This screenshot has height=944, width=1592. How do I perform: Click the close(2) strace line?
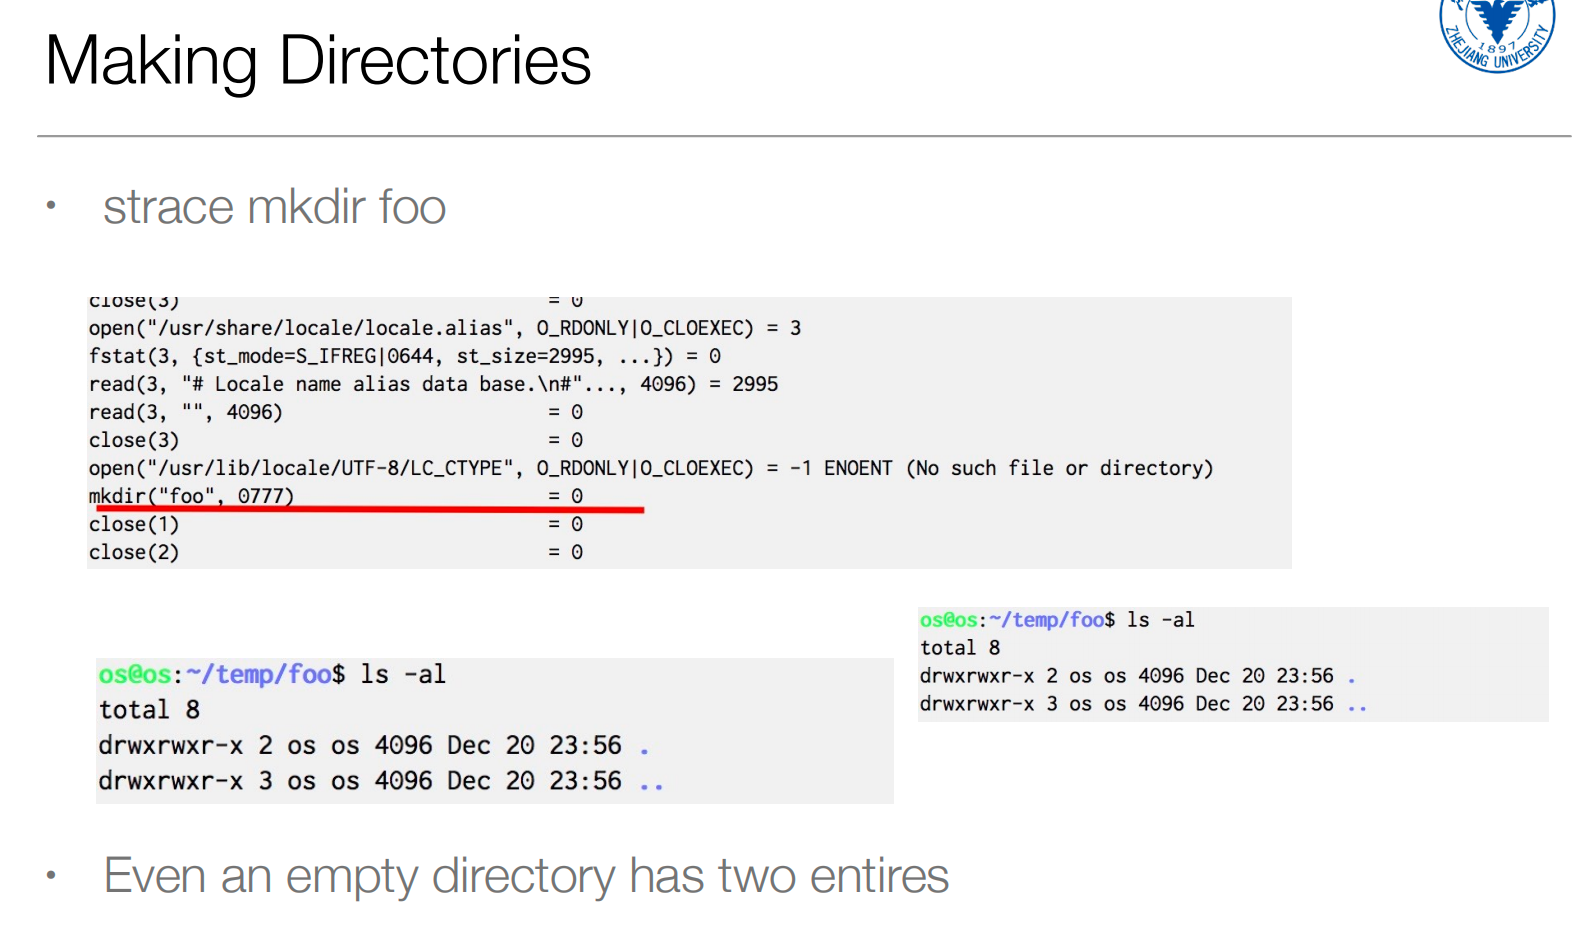(336, 552)
